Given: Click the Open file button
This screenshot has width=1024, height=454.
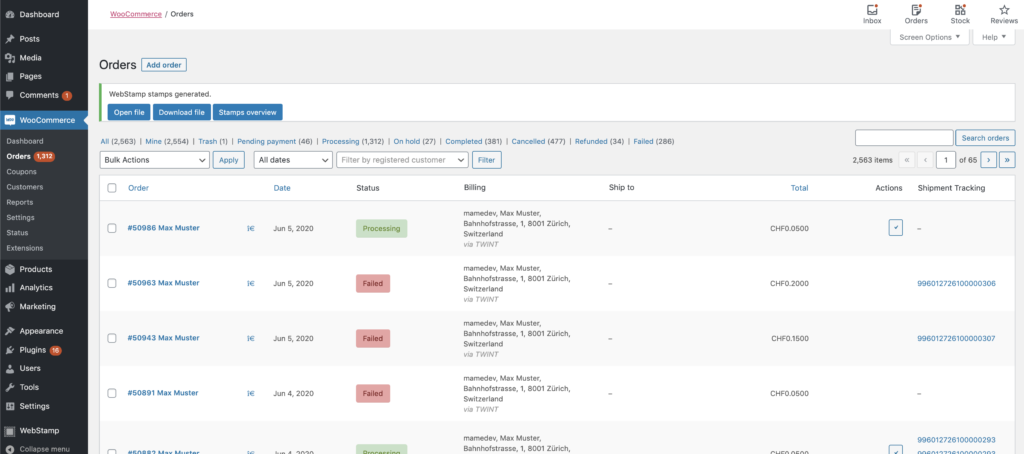Looking at the screenshot, I should click(x=129, y=112).
